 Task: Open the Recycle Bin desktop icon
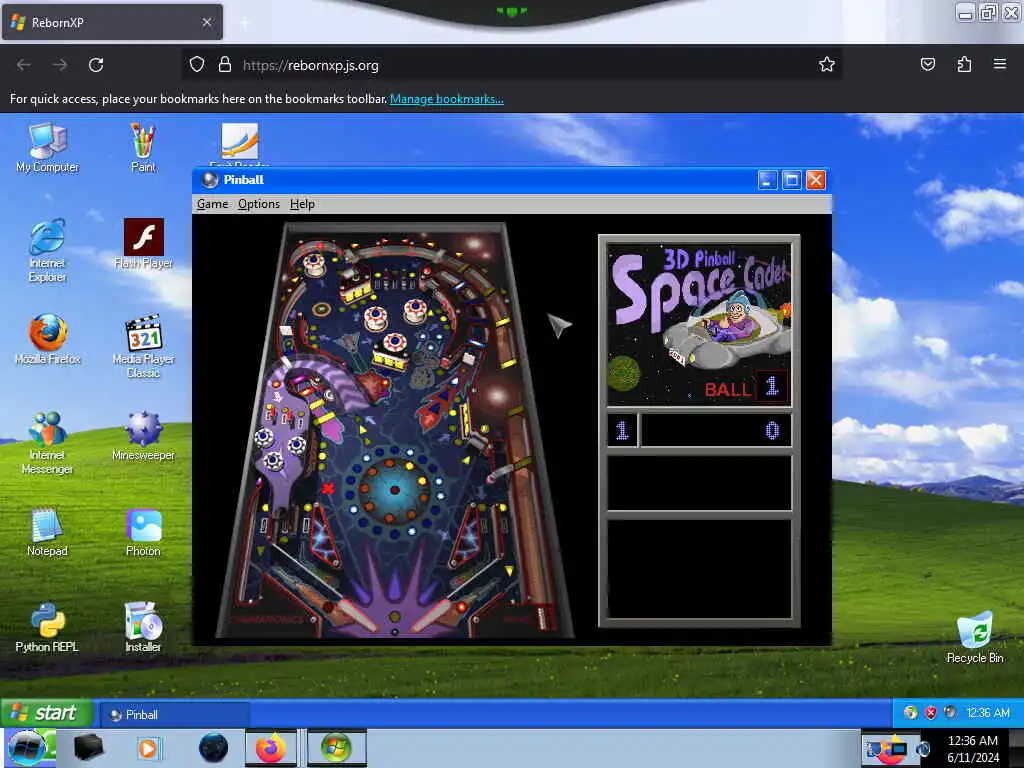[x=975, y=638]
